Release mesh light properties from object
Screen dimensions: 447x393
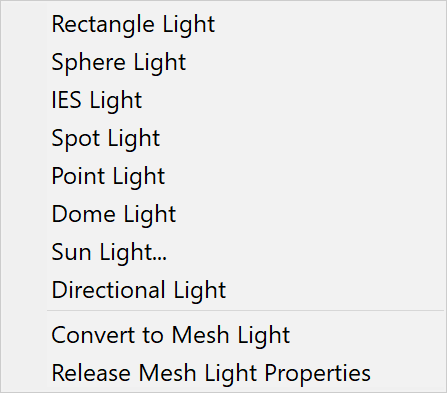click(223, 373)
